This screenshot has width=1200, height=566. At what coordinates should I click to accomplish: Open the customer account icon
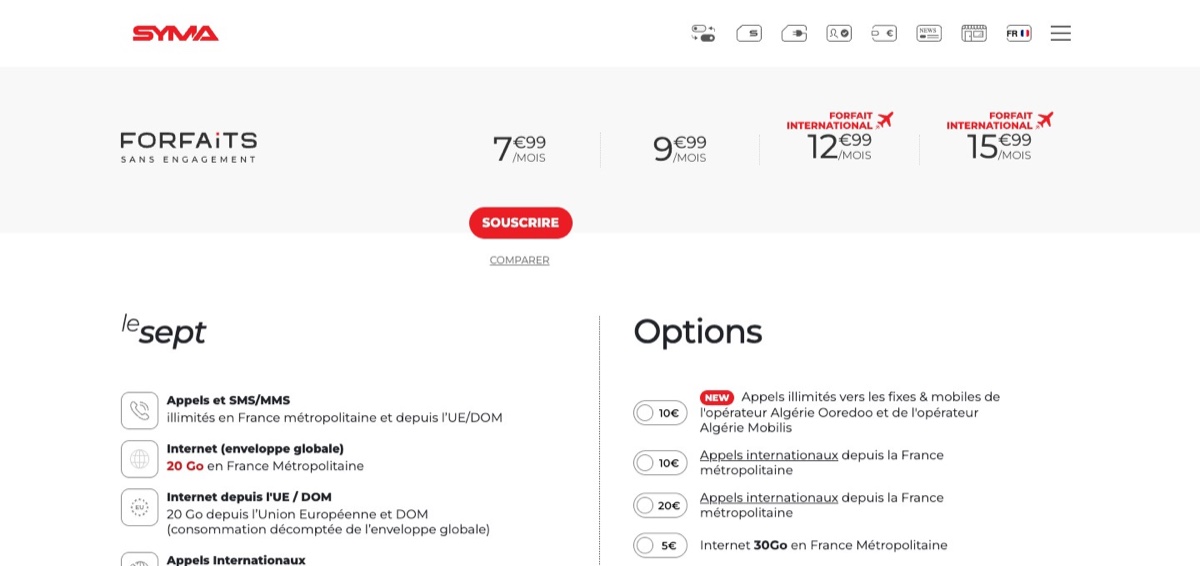tap(839, 33)
